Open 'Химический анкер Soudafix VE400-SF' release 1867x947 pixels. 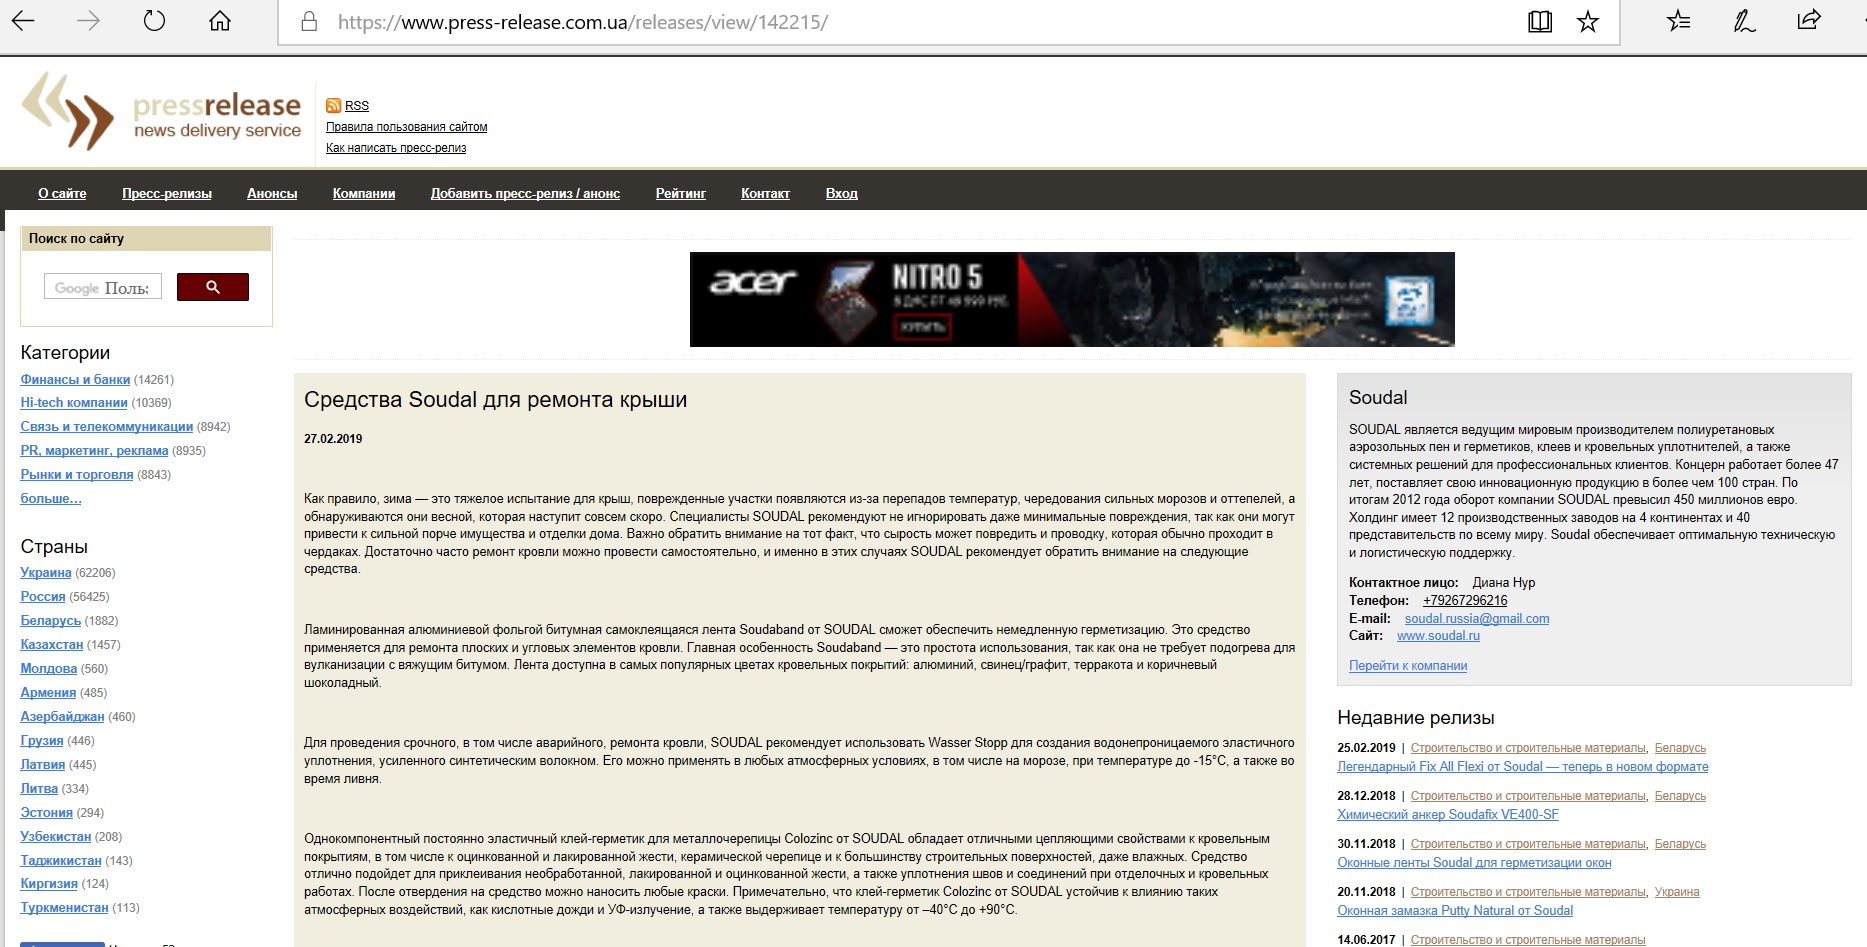point(1448,814)
